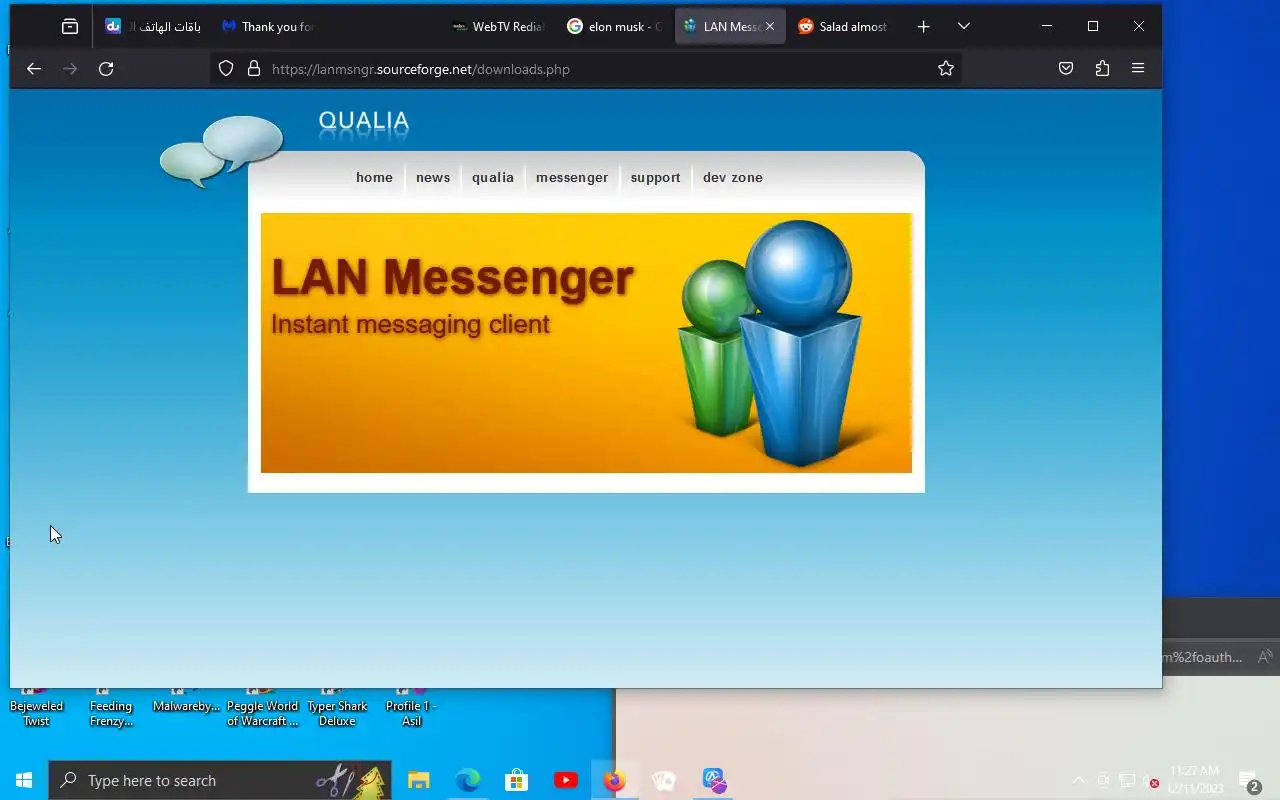
Task: Click the Instant messaging client subtitle
Action: pyautogui.click(x=410, y=325)
